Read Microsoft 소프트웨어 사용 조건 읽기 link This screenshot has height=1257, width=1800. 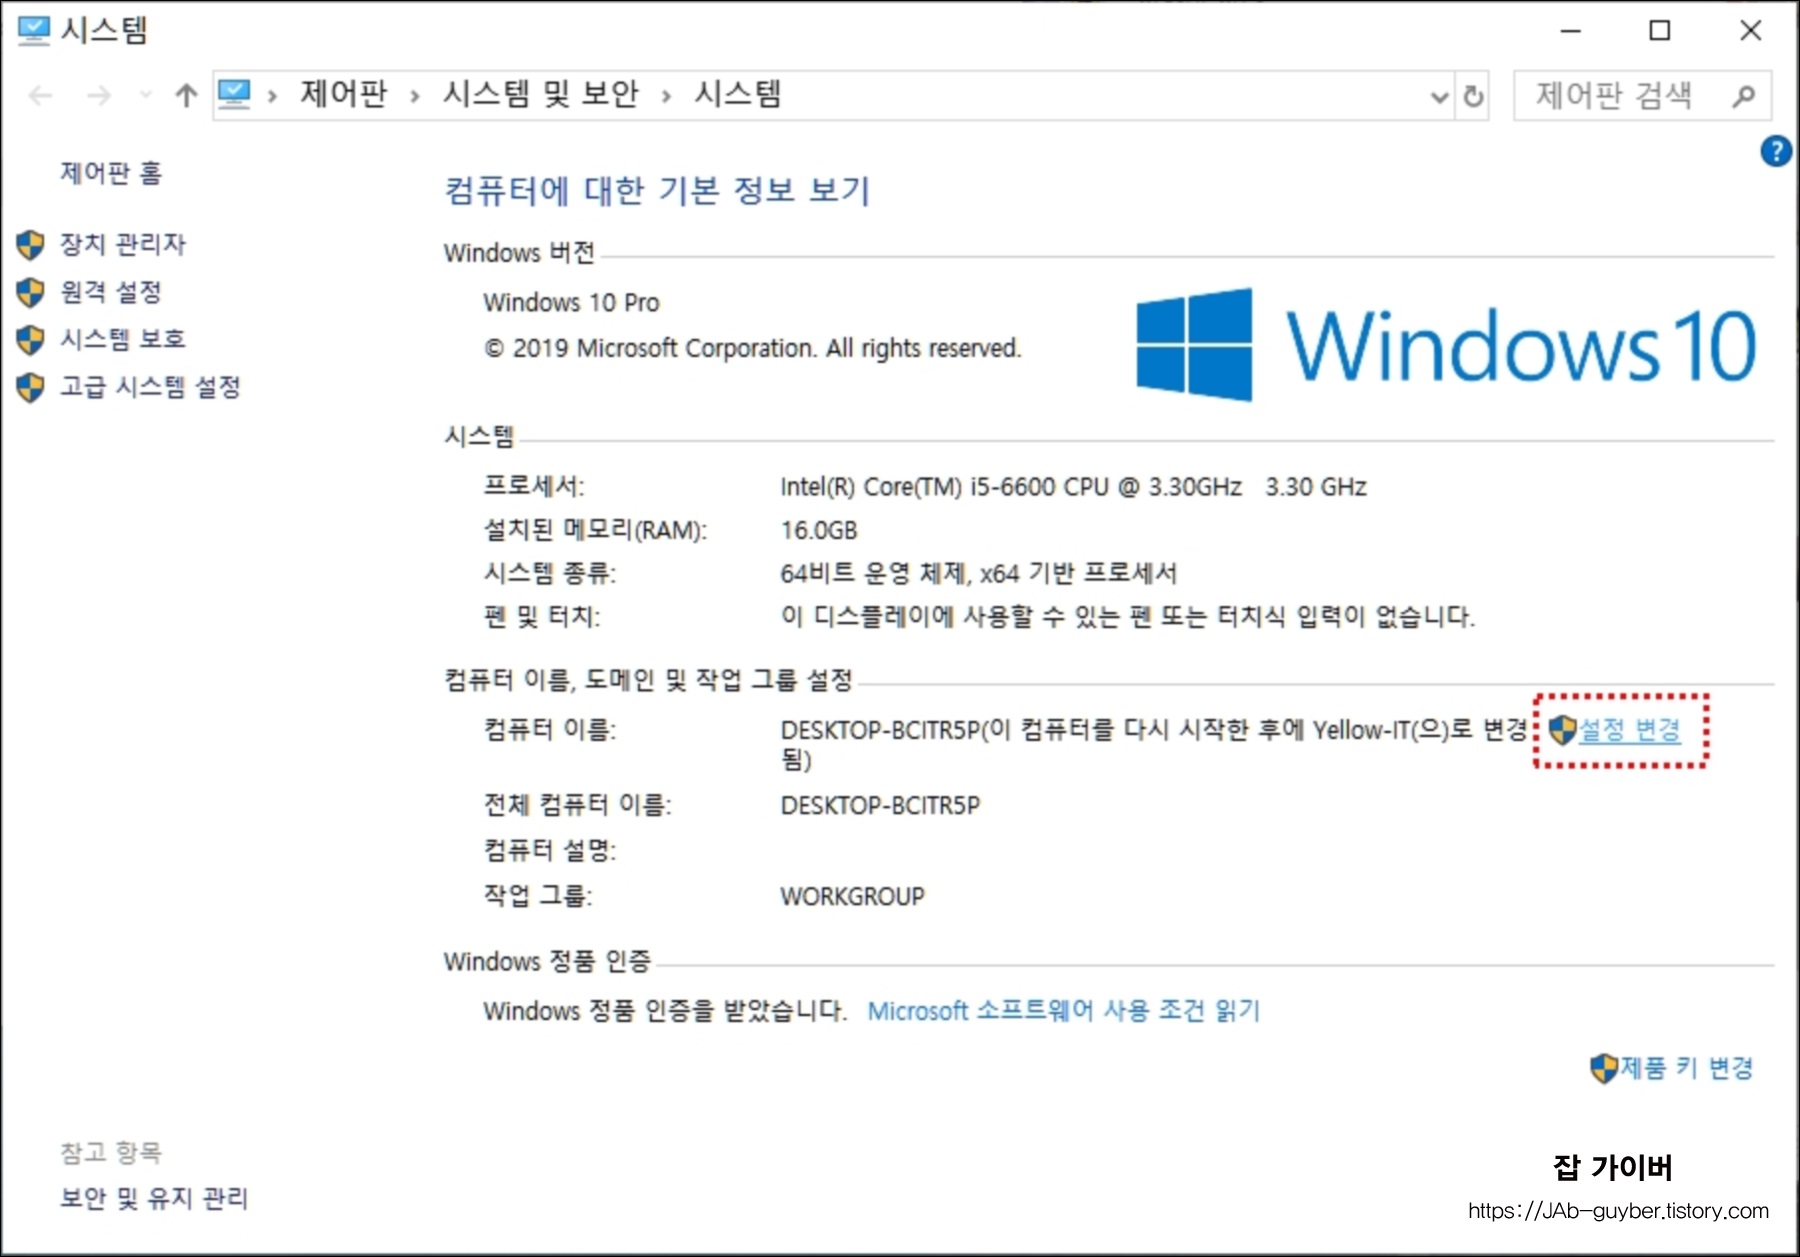(1064, 1011)
